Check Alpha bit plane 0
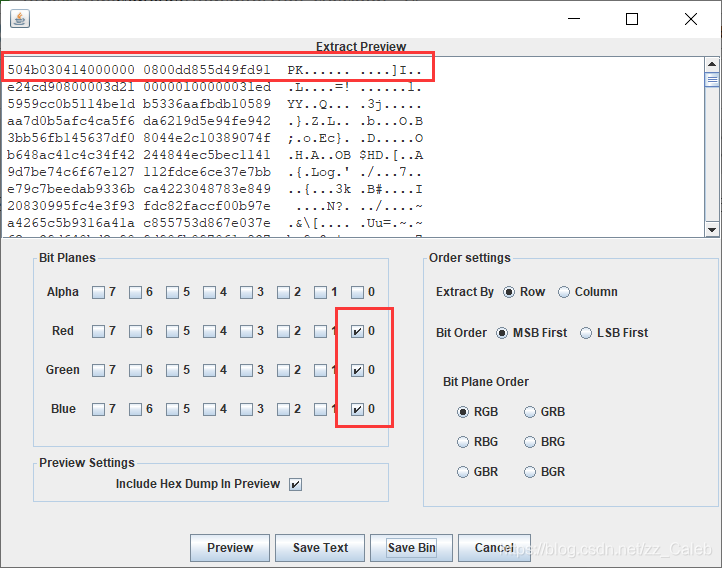The height and width of the screenshot is (568, 722). coord(357,292)
